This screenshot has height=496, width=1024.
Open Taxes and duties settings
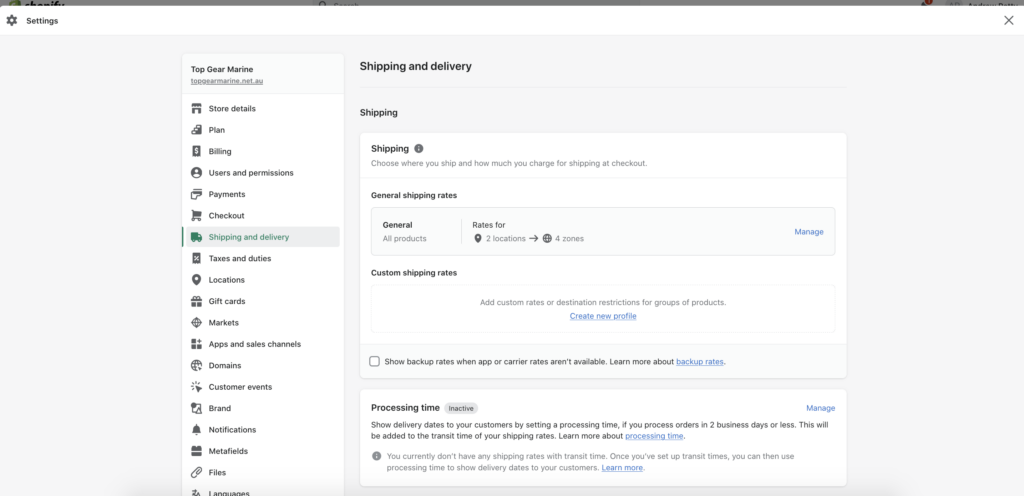click(x=239, y=258)
